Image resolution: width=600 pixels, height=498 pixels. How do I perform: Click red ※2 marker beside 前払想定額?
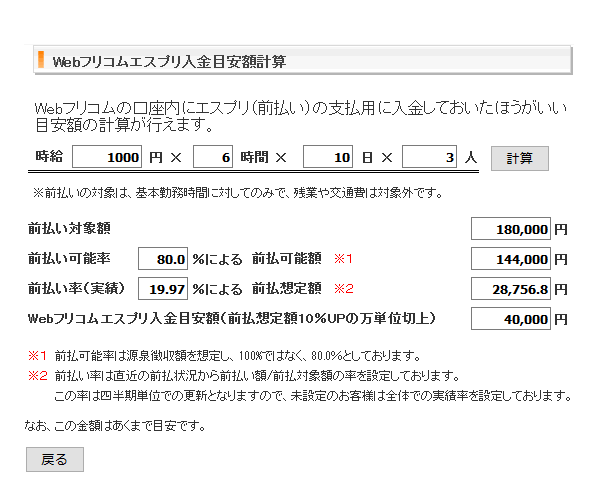pyautogui.click(x=343, y=289)
